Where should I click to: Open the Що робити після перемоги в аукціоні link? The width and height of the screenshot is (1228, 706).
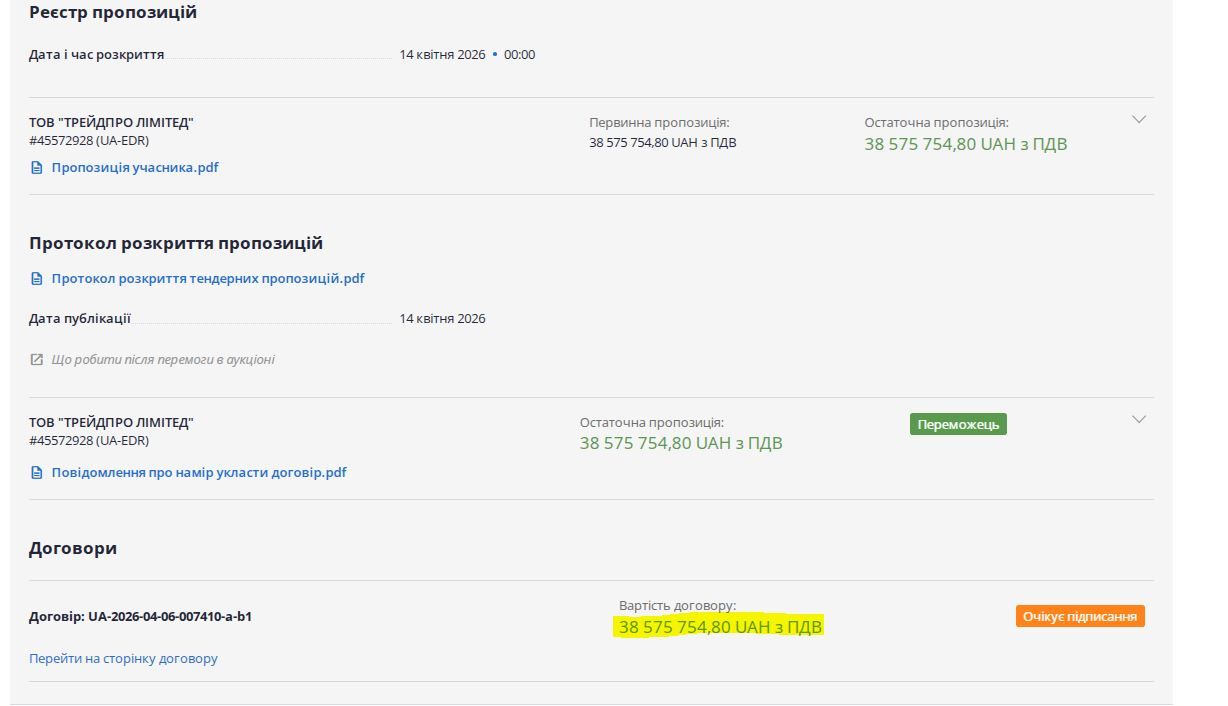[x=162, y=360]
